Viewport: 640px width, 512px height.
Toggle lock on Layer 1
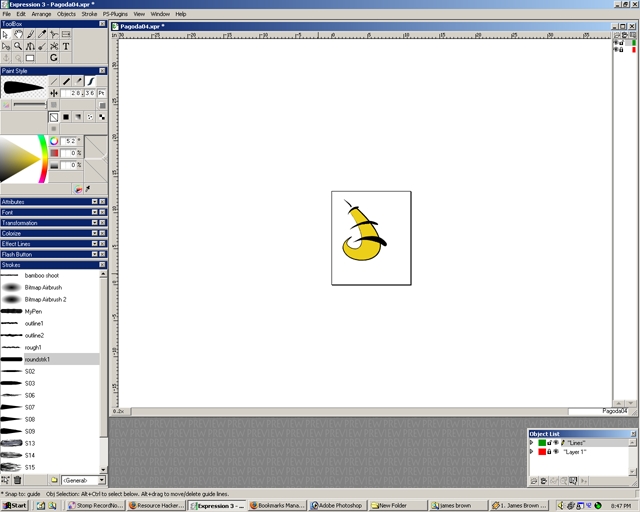tap(549, 452)
